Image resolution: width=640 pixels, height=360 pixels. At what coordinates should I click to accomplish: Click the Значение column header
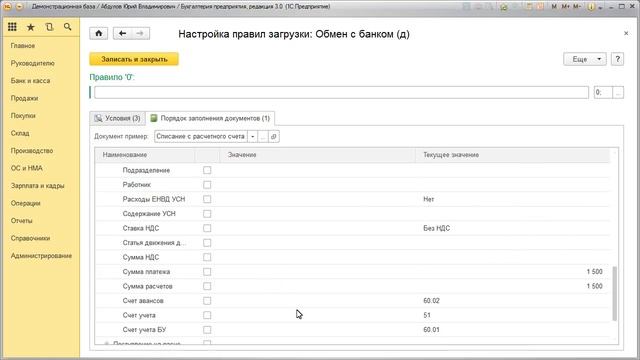click(x=318, y=155)
